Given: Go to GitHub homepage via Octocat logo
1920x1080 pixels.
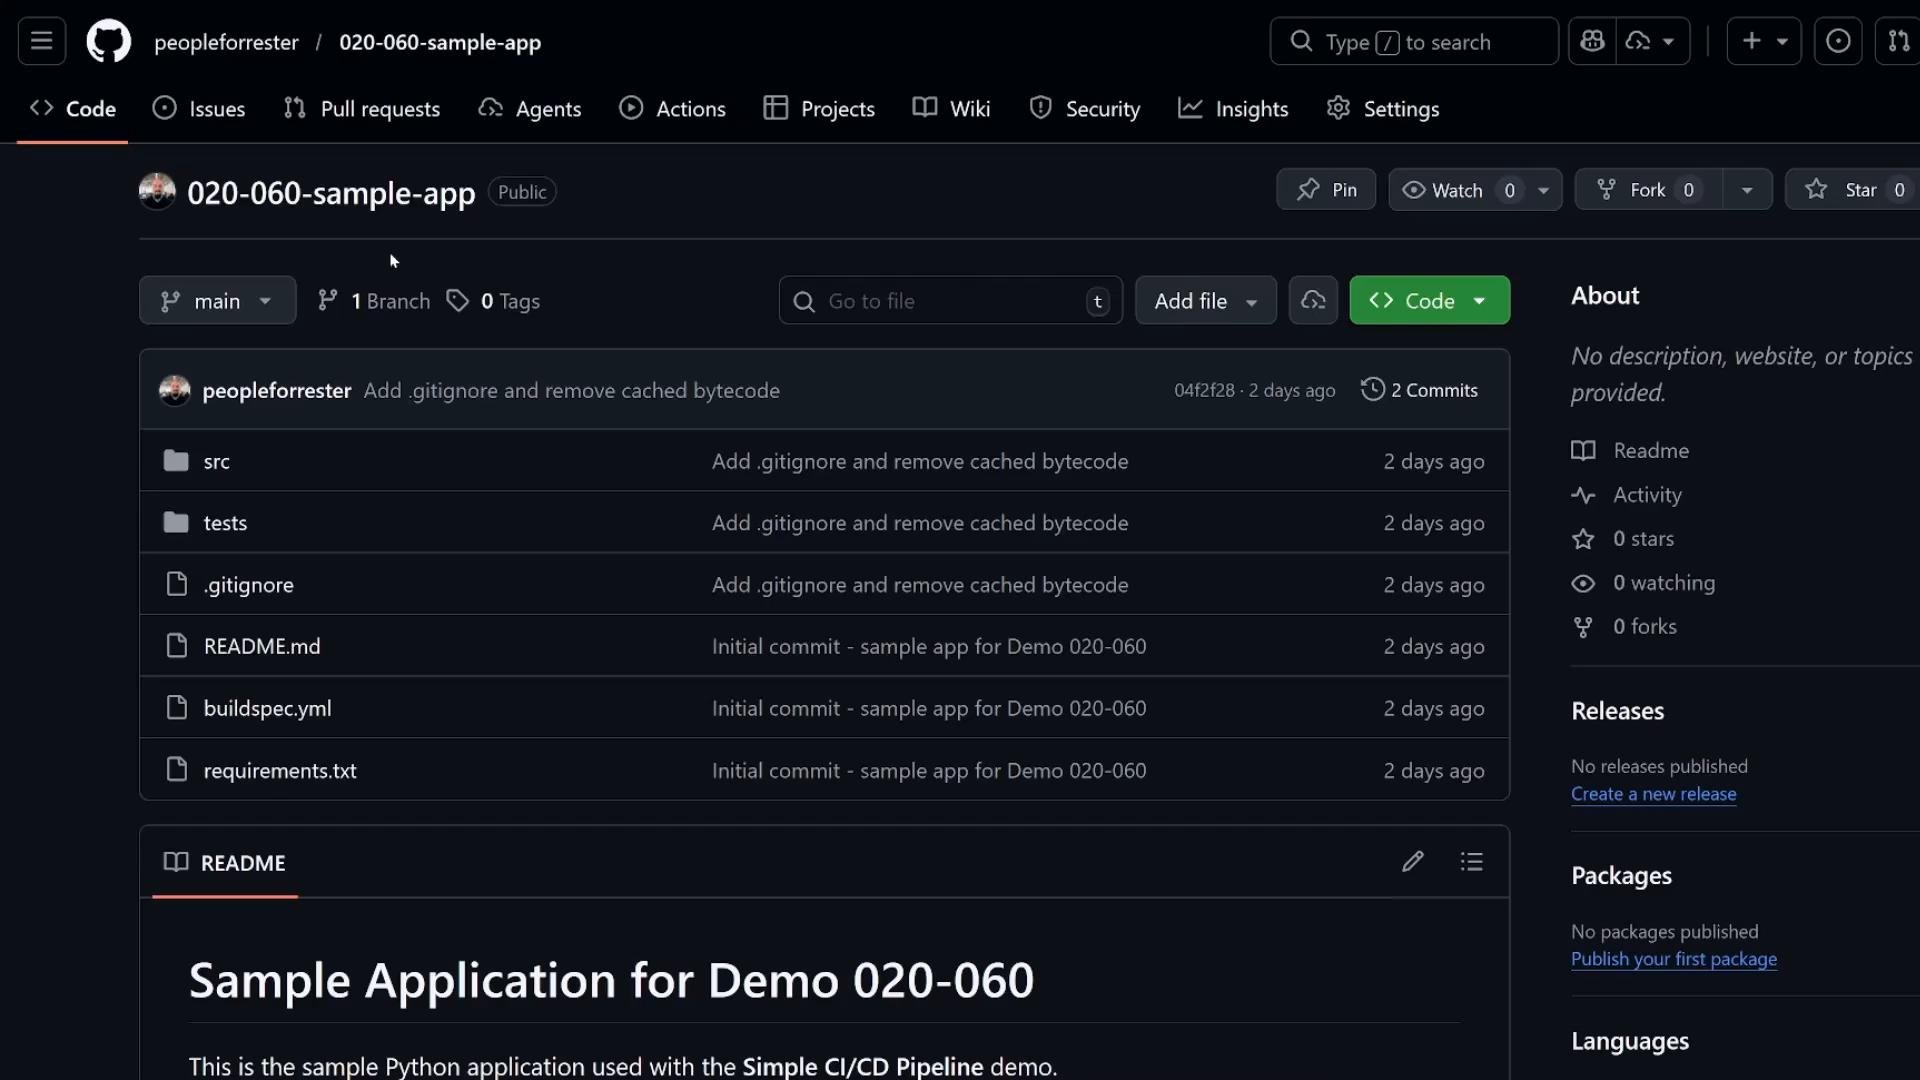Looking at the screenshot, I should (x=108, y=41).
